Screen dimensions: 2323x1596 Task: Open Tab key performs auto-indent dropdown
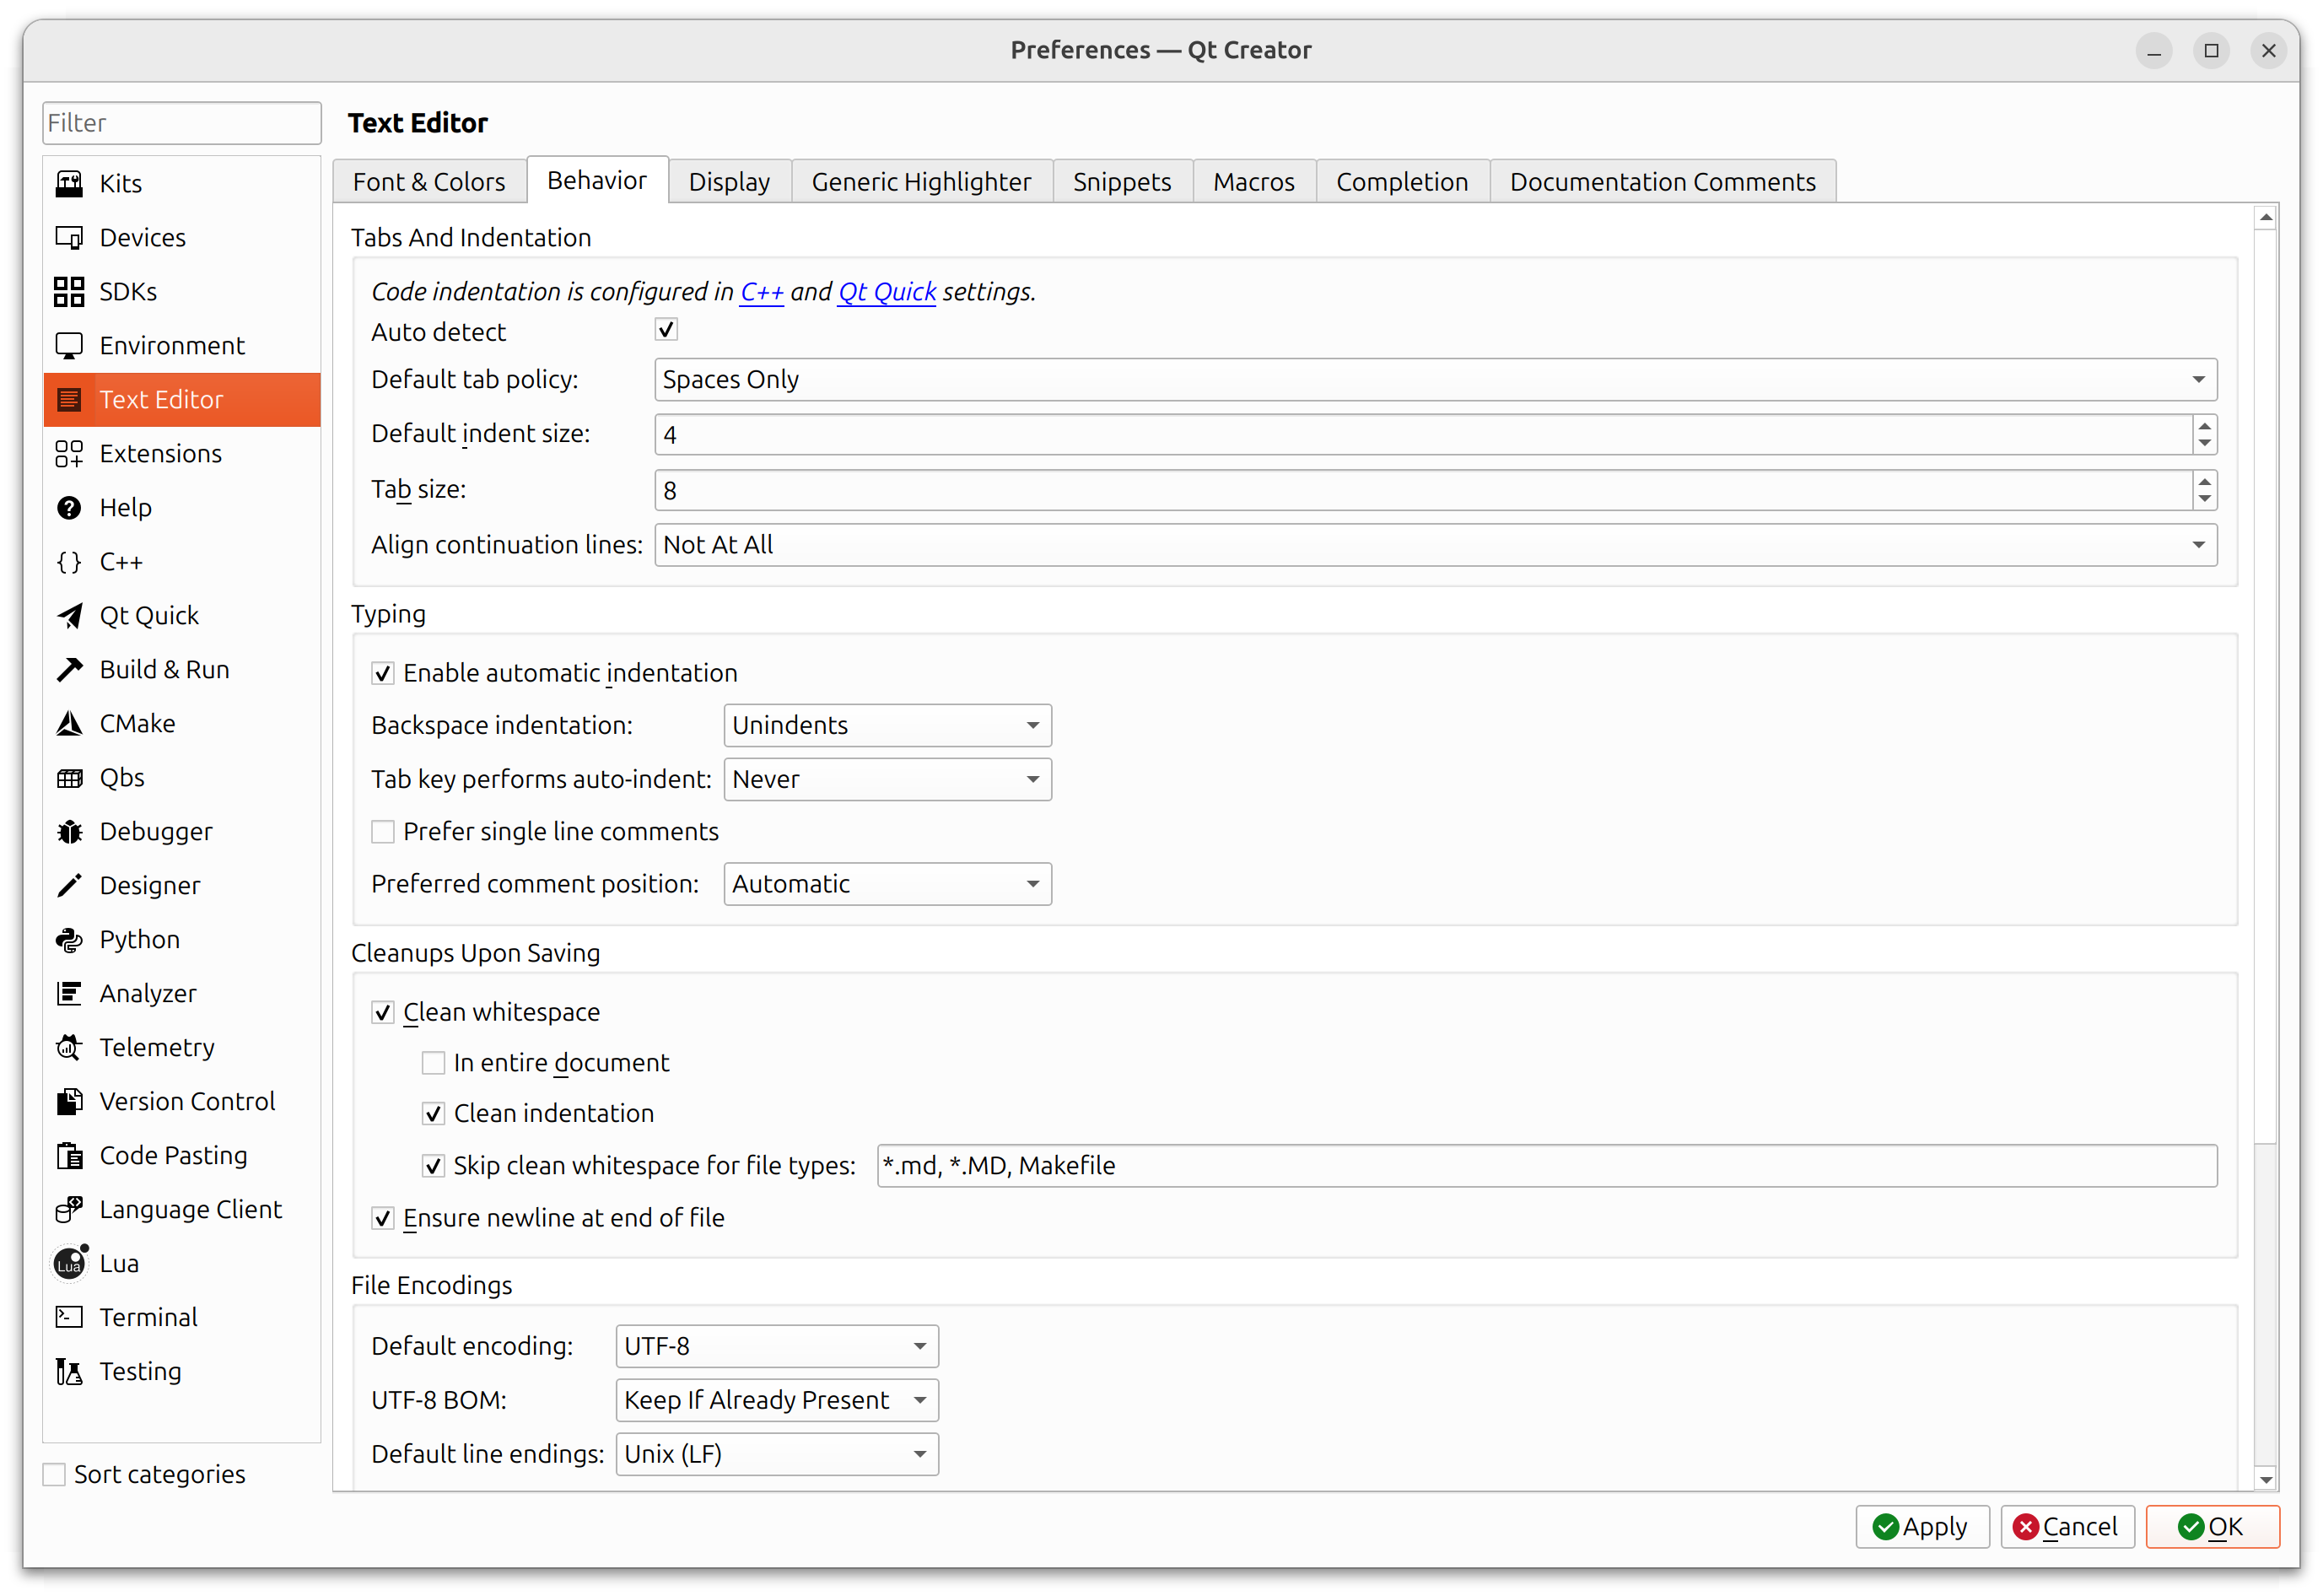pos(887,780)
